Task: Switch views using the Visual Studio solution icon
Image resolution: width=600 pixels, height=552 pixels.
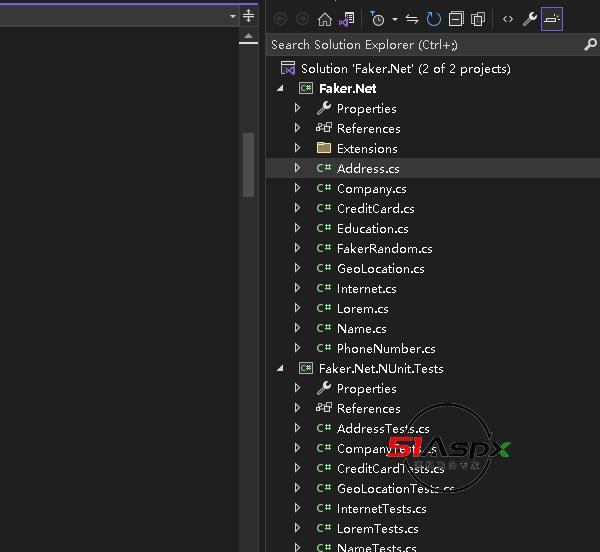Action: point(346,19)
